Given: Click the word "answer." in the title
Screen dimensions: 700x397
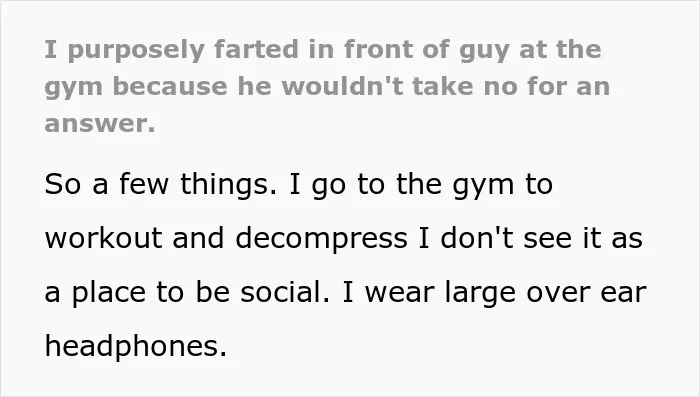Looking at the screenshot, I should [100, 124].
